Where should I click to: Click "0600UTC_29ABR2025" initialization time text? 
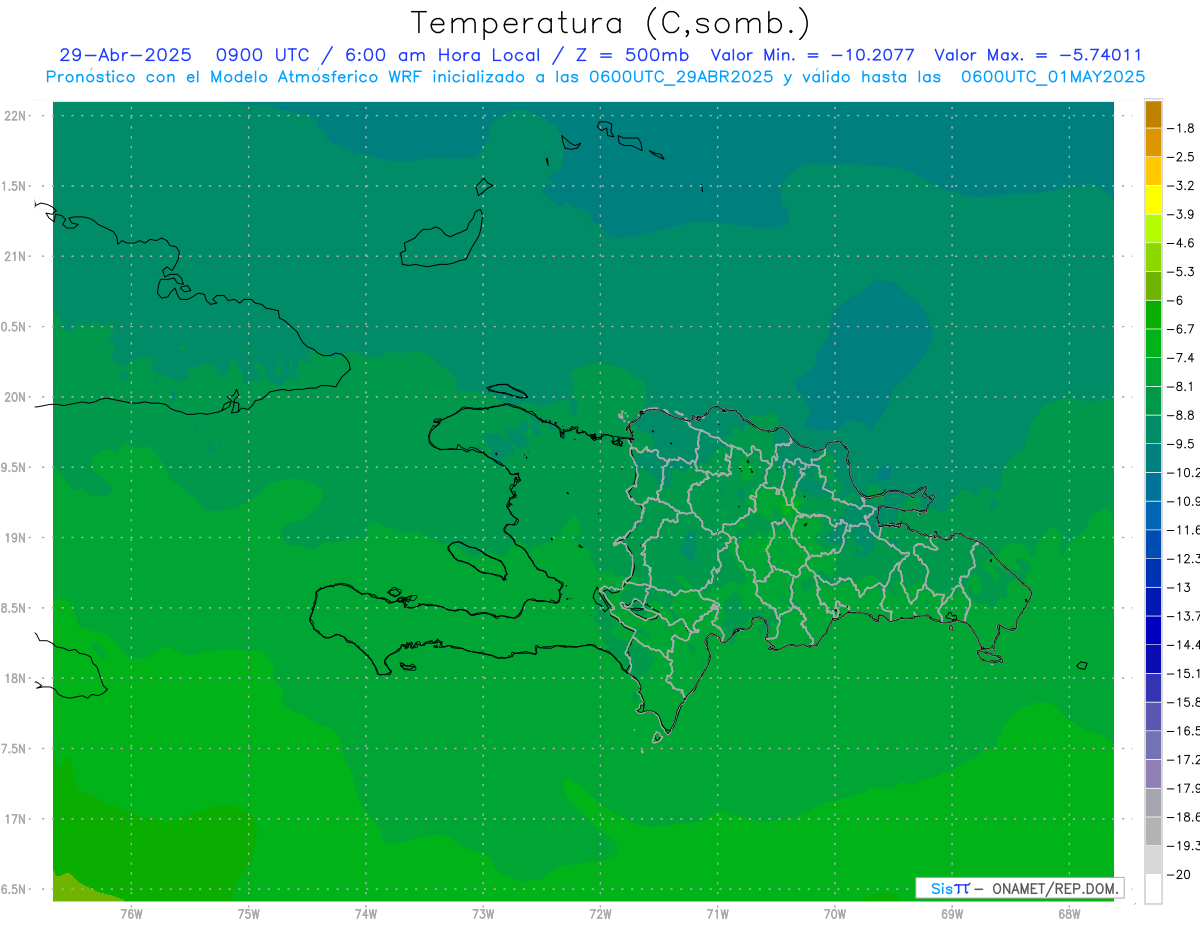pos(681,77)
